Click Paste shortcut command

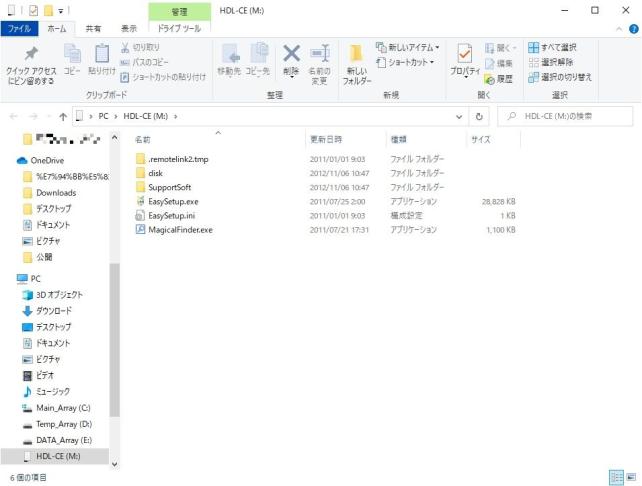(x=163, y=77)
